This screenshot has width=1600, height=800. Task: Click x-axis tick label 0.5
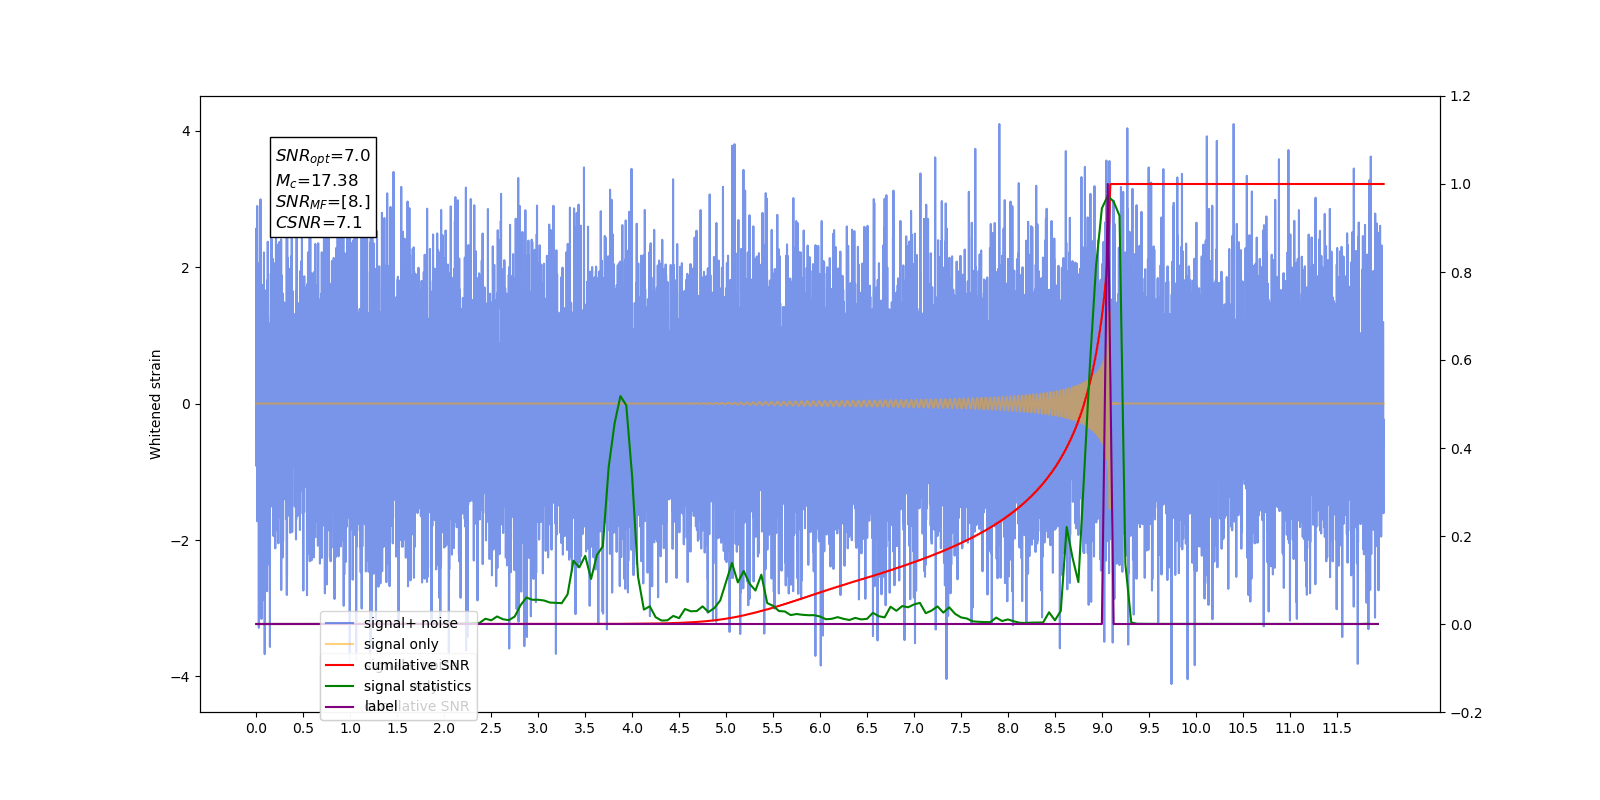[x=303, y=728]
